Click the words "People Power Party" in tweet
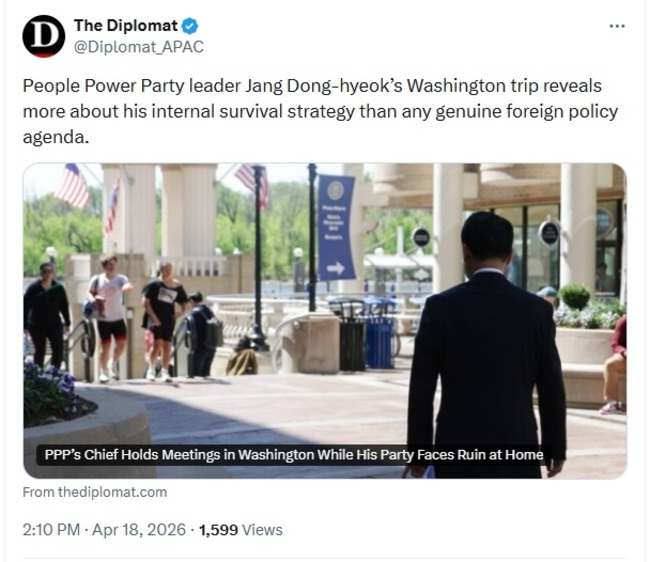 coord(94,86)
